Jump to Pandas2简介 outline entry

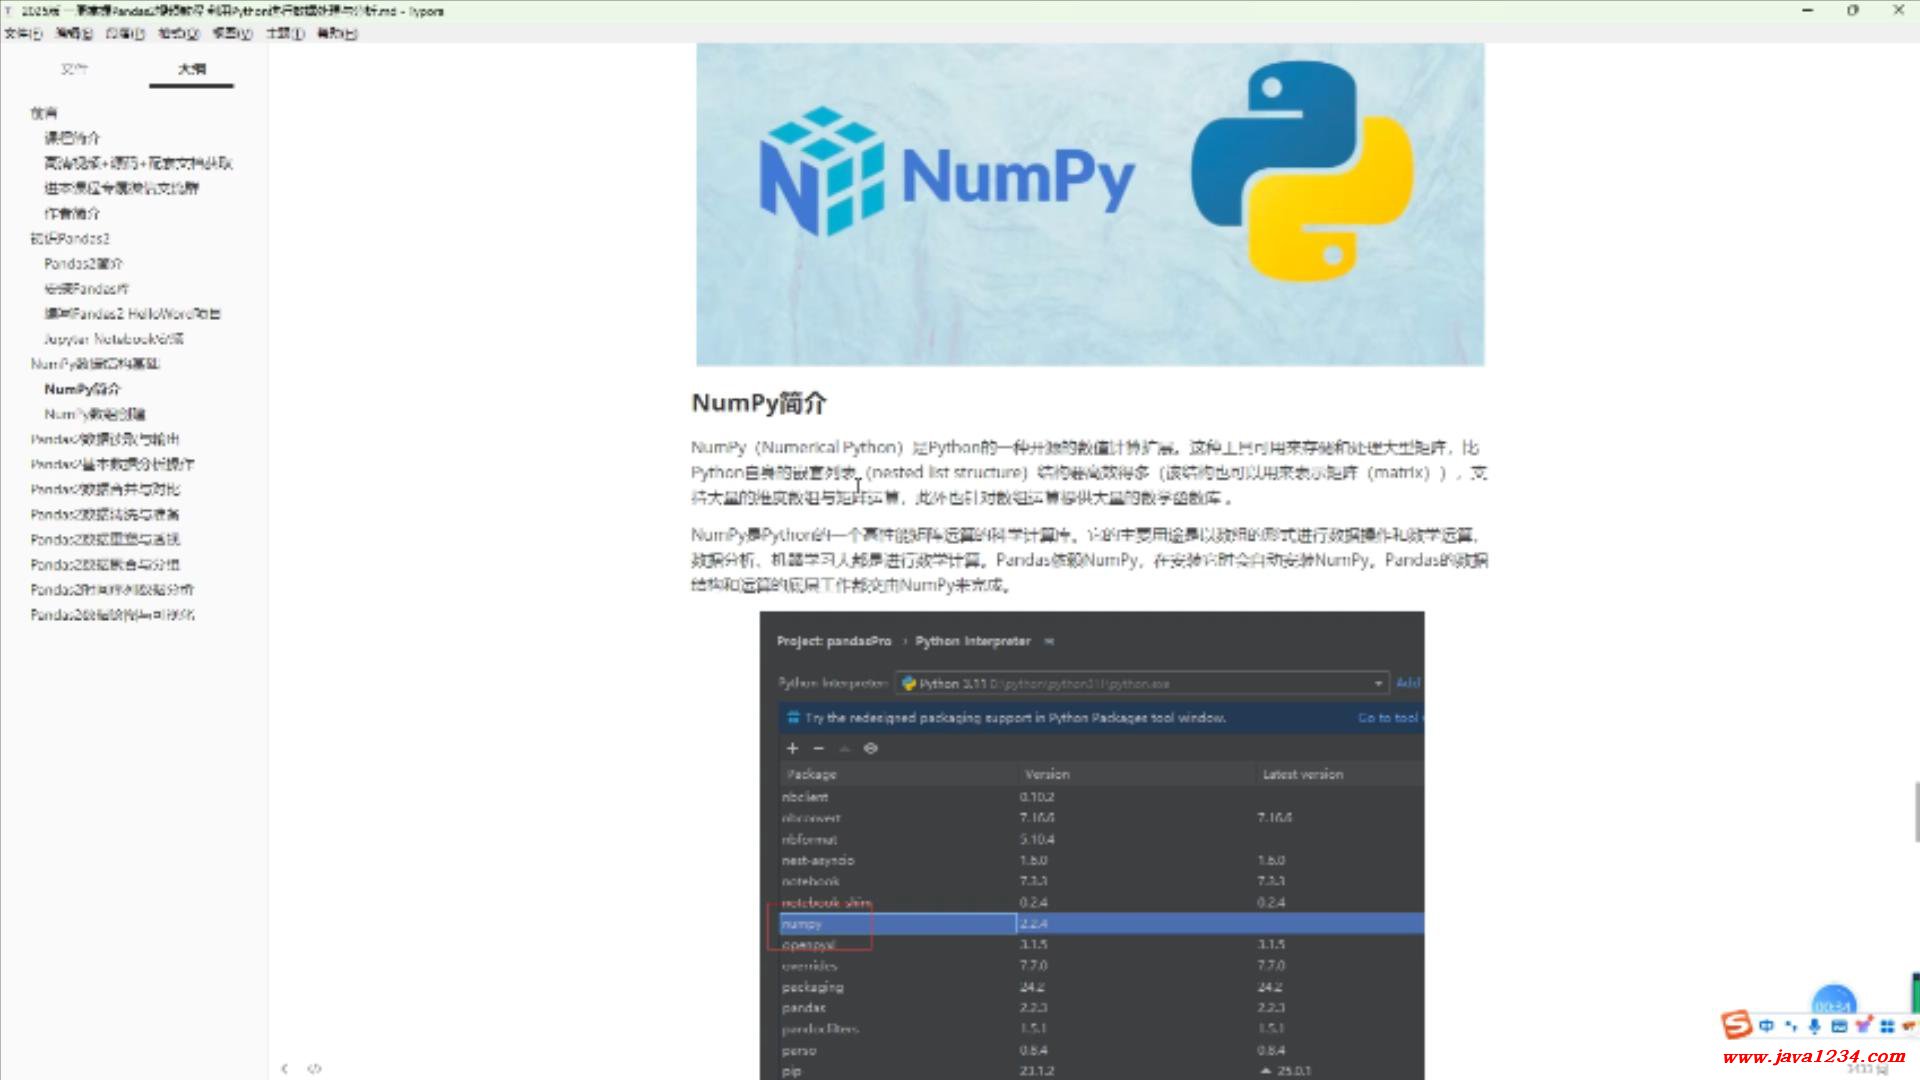84,263
